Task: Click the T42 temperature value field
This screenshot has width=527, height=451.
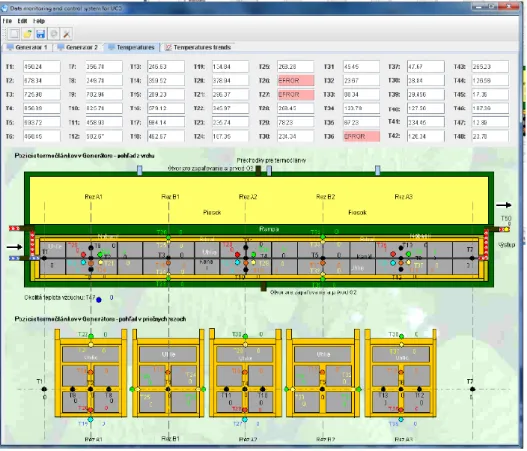Action: tap(426, 136)
